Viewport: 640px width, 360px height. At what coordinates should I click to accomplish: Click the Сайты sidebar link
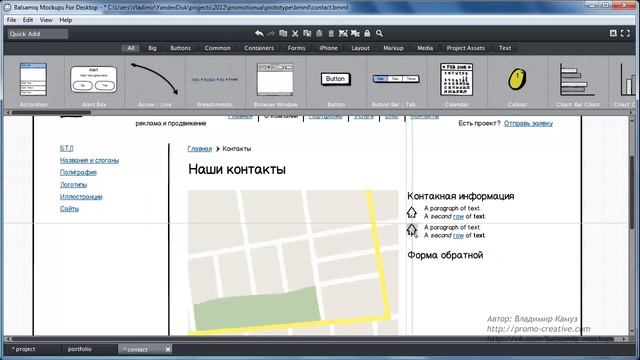coord(69,209)
